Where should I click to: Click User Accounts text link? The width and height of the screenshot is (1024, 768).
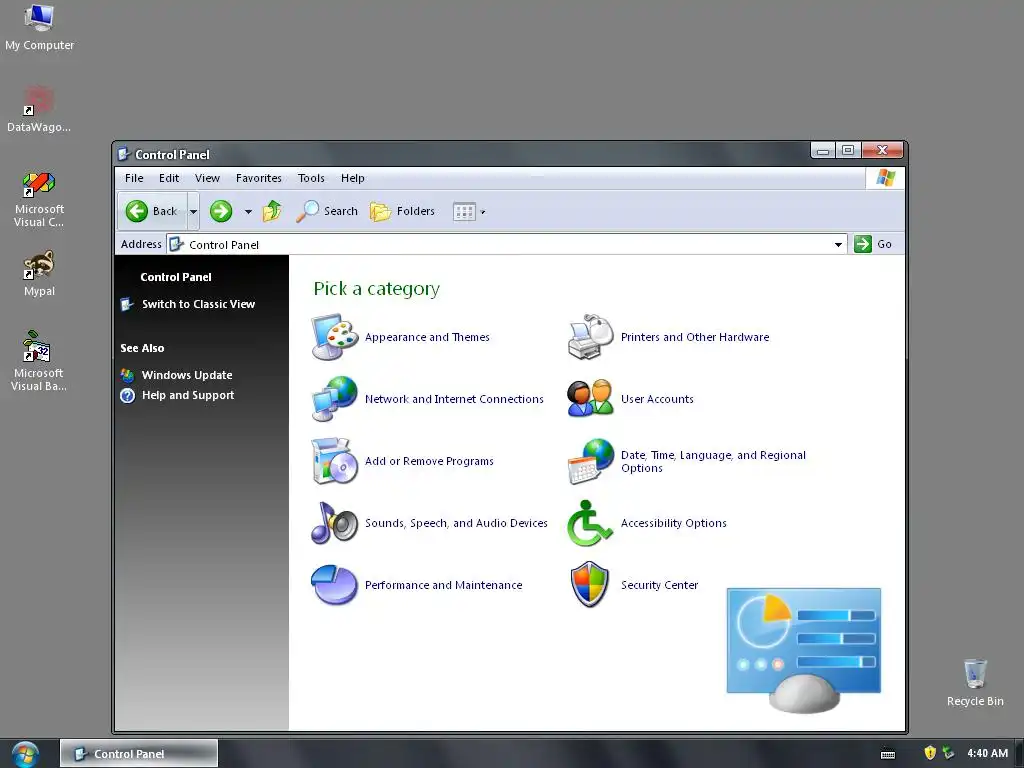point(657,400)
